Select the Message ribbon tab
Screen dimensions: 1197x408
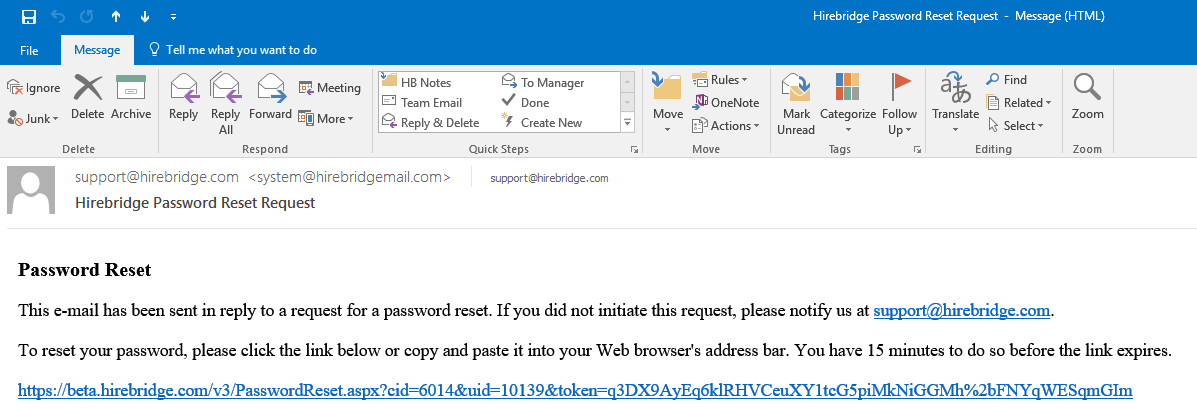(x=96, y=50)
